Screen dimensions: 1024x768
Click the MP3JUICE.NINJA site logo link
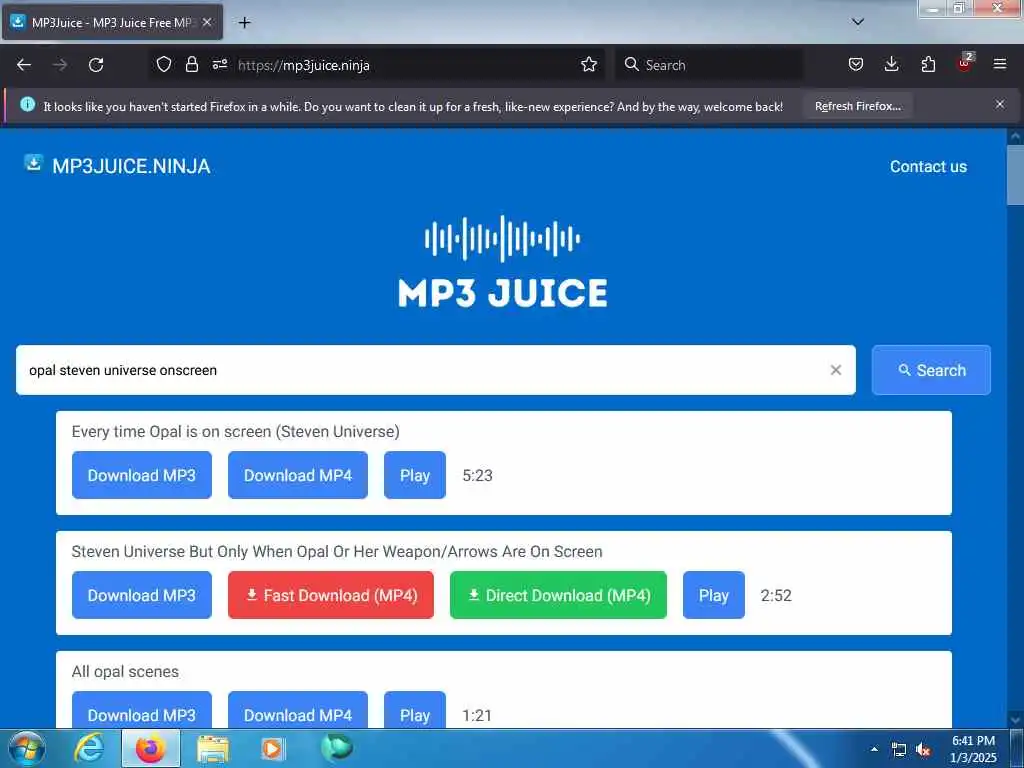click(x=118, y=166)
